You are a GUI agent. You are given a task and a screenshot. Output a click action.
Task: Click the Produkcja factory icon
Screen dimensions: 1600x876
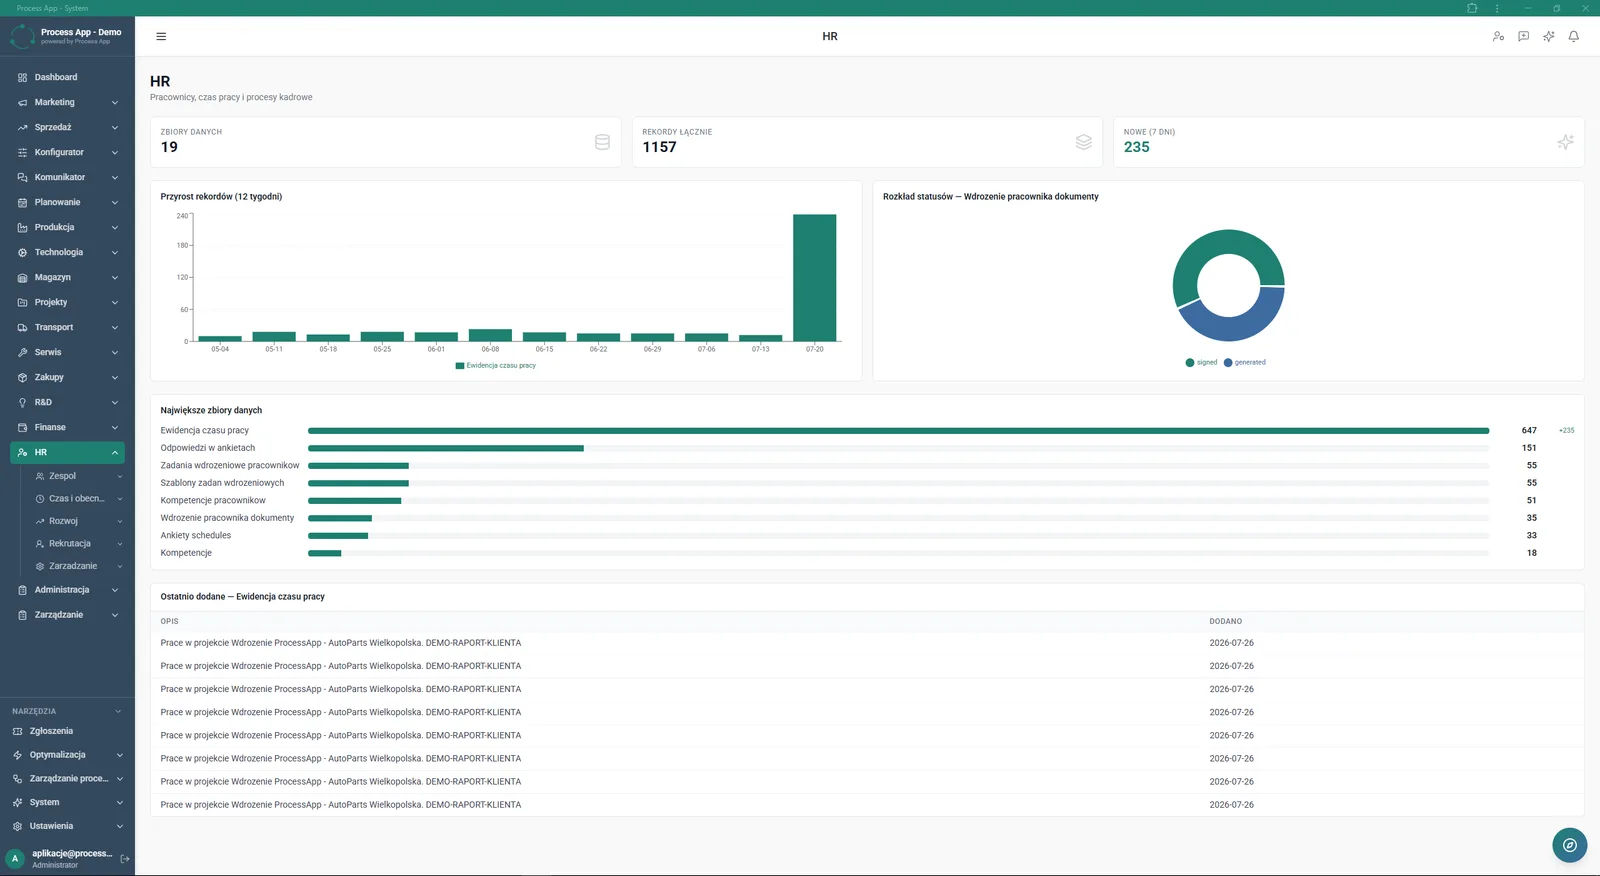23,227
